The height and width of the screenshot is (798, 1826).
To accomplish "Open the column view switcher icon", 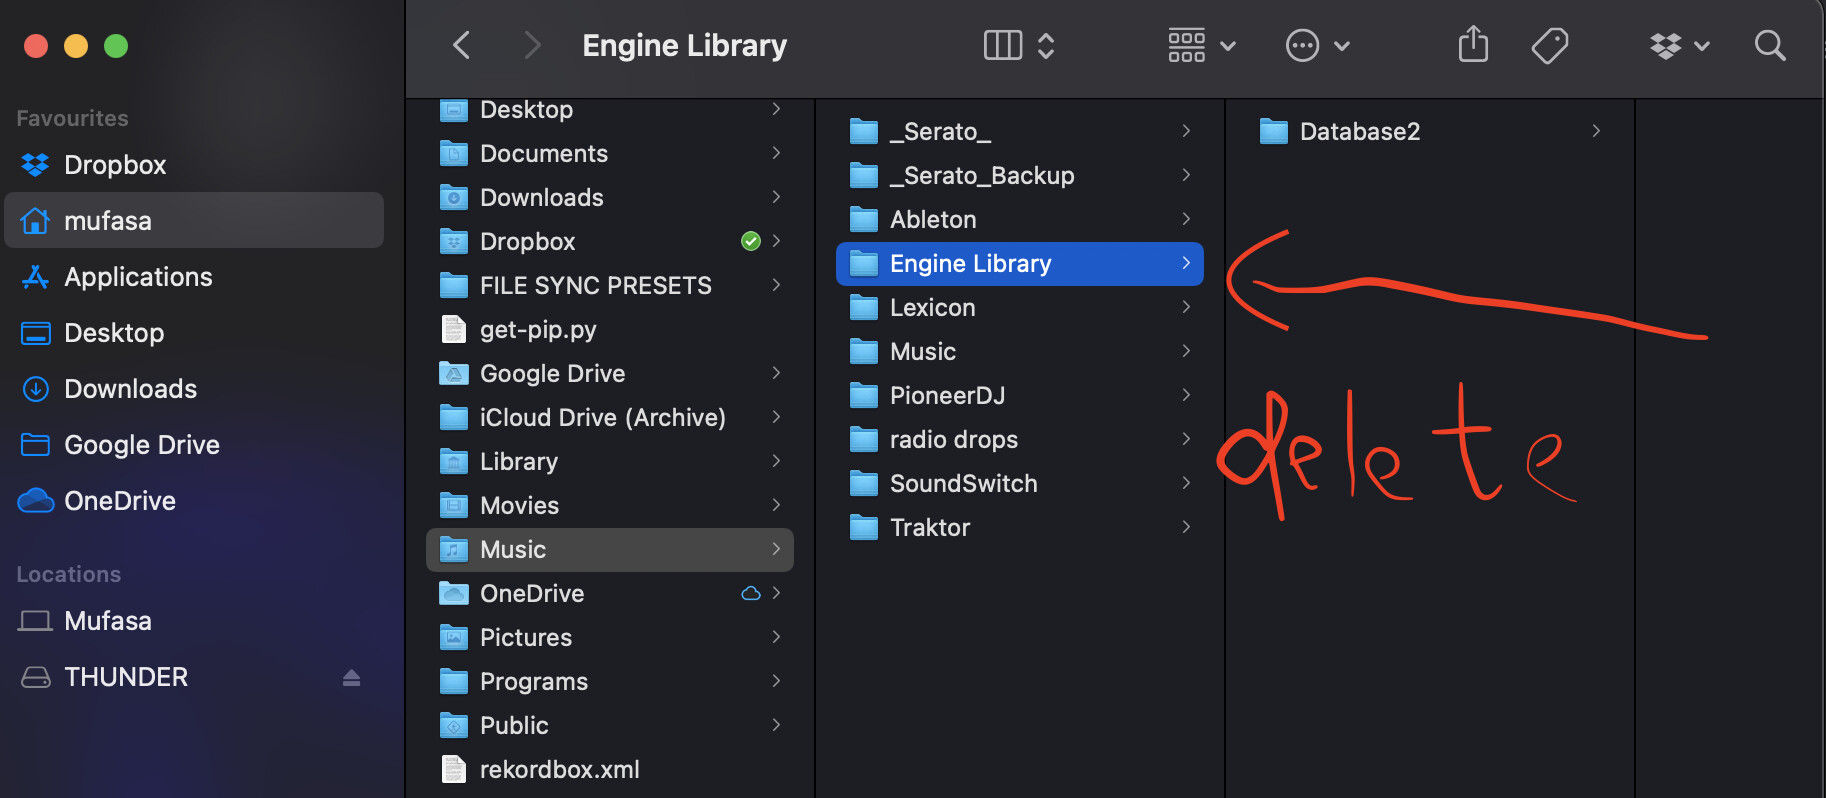I will [1019, 45].
